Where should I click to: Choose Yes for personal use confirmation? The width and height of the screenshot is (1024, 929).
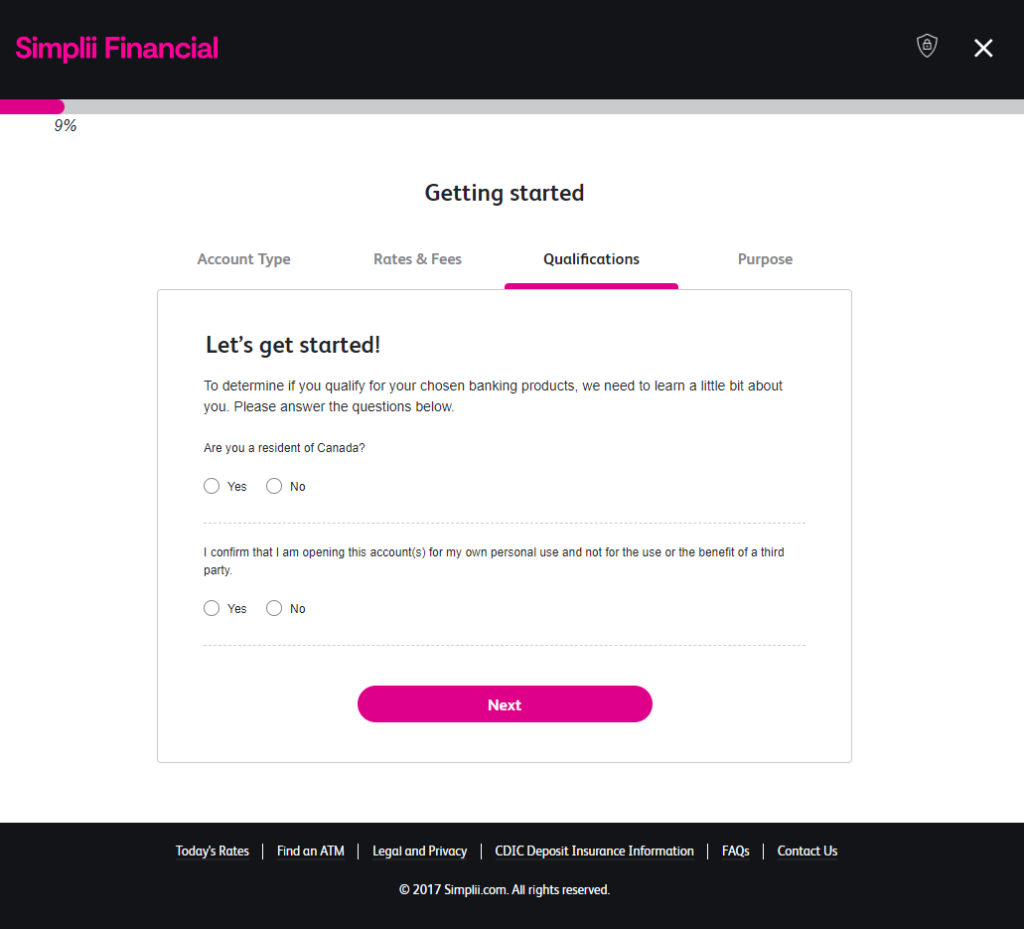(212, 608)
